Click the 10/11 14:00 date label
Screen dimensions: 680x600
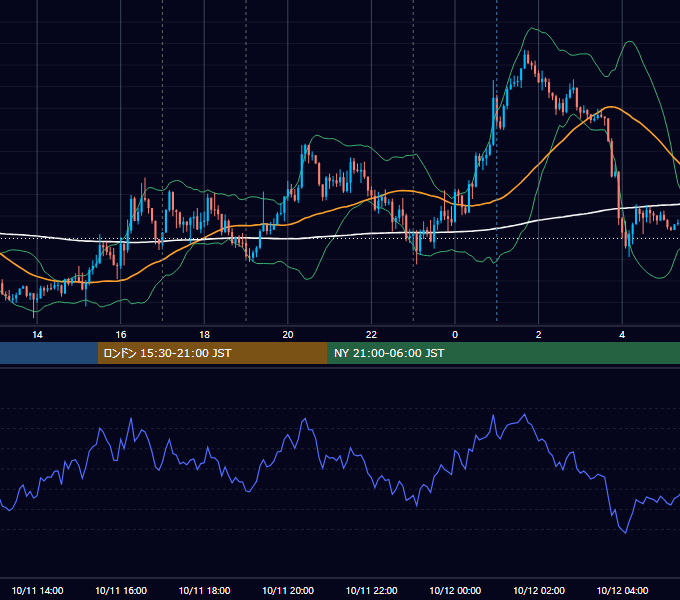pos(37,590)
